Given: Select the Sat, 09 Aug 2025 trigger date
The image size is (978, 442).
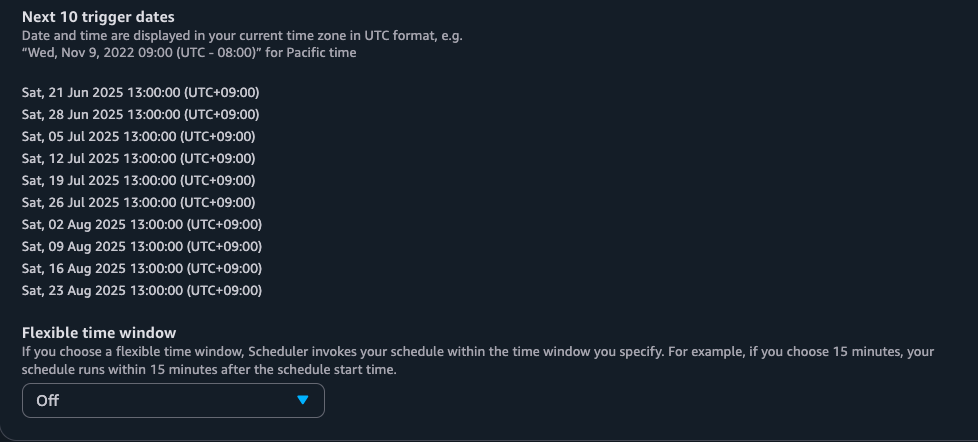Looking at the screenshot, I should pos(141,246).
